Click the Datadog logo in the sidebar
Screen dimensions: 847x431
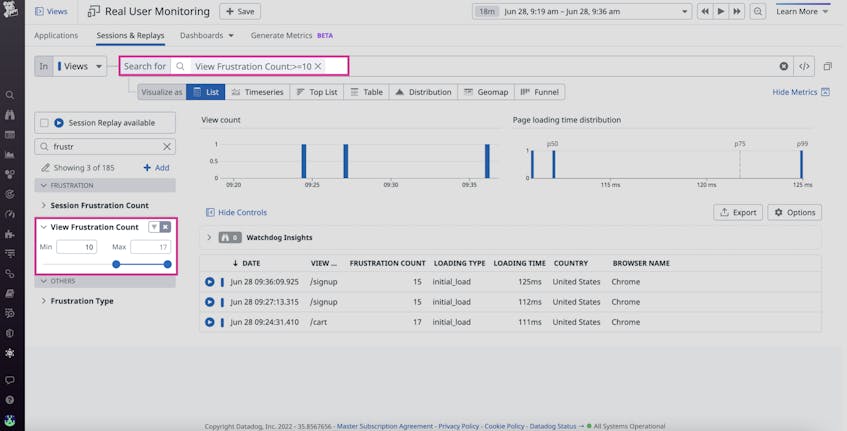pyautogui.click(x=10, y=10)
